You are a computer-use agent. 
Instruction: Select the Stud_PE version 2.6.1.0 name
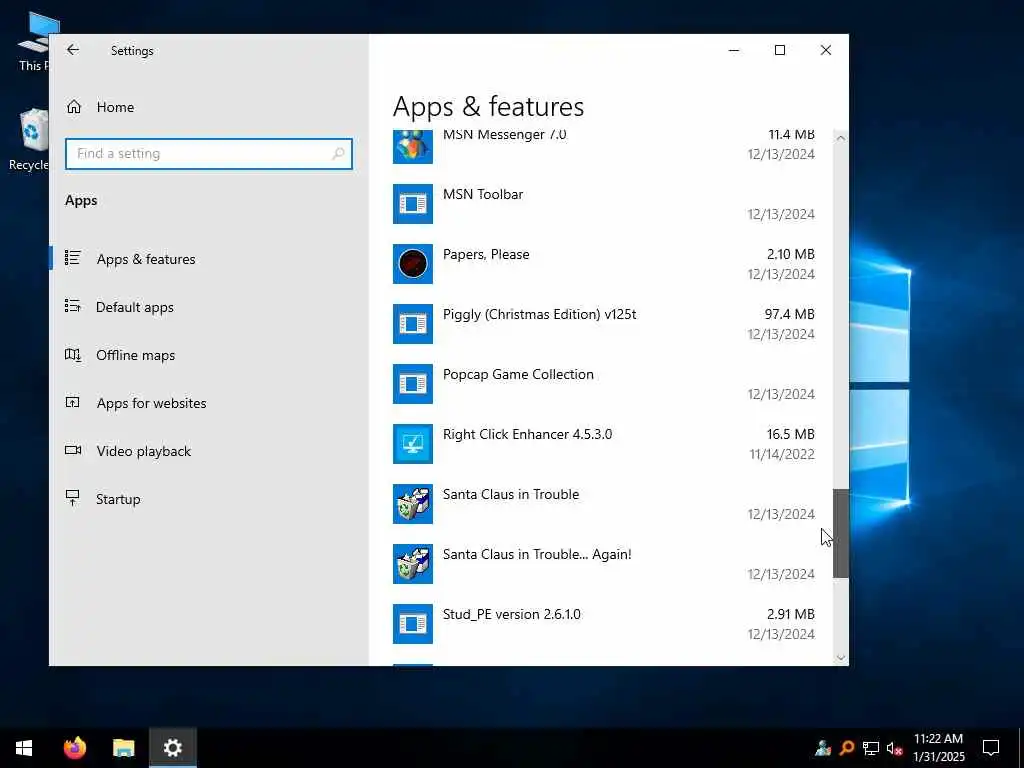pyautogui.click(x=511, y=615)
